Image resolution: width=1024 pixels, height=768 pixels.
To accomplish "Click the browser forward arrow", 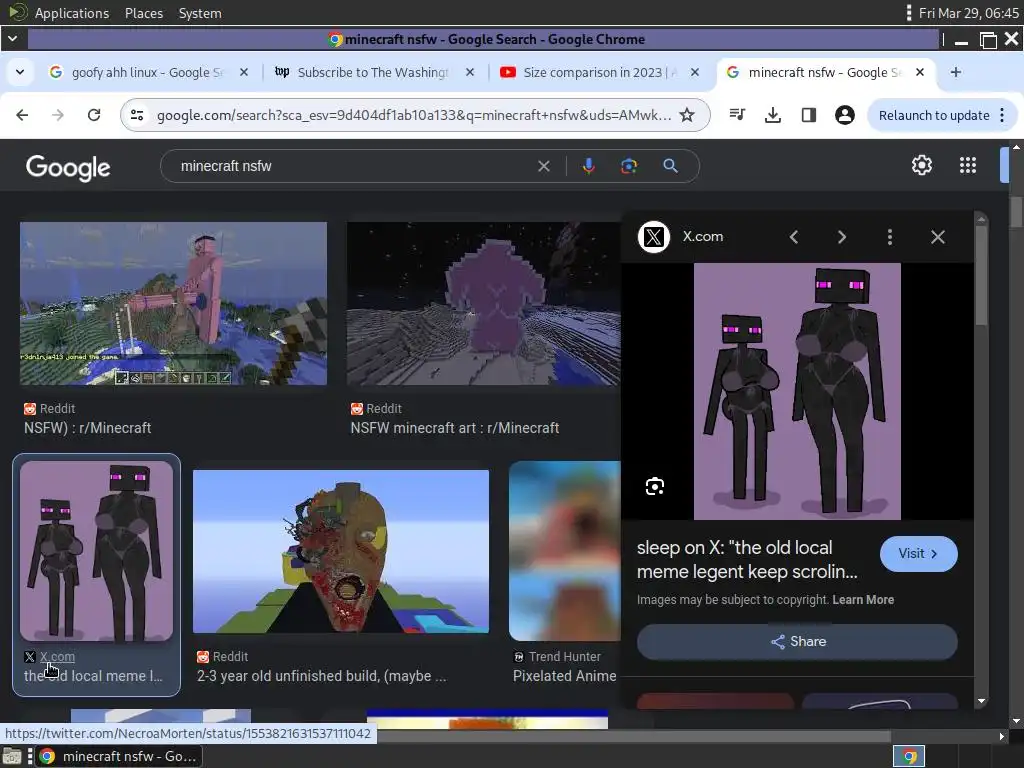I will coord(58,116).
